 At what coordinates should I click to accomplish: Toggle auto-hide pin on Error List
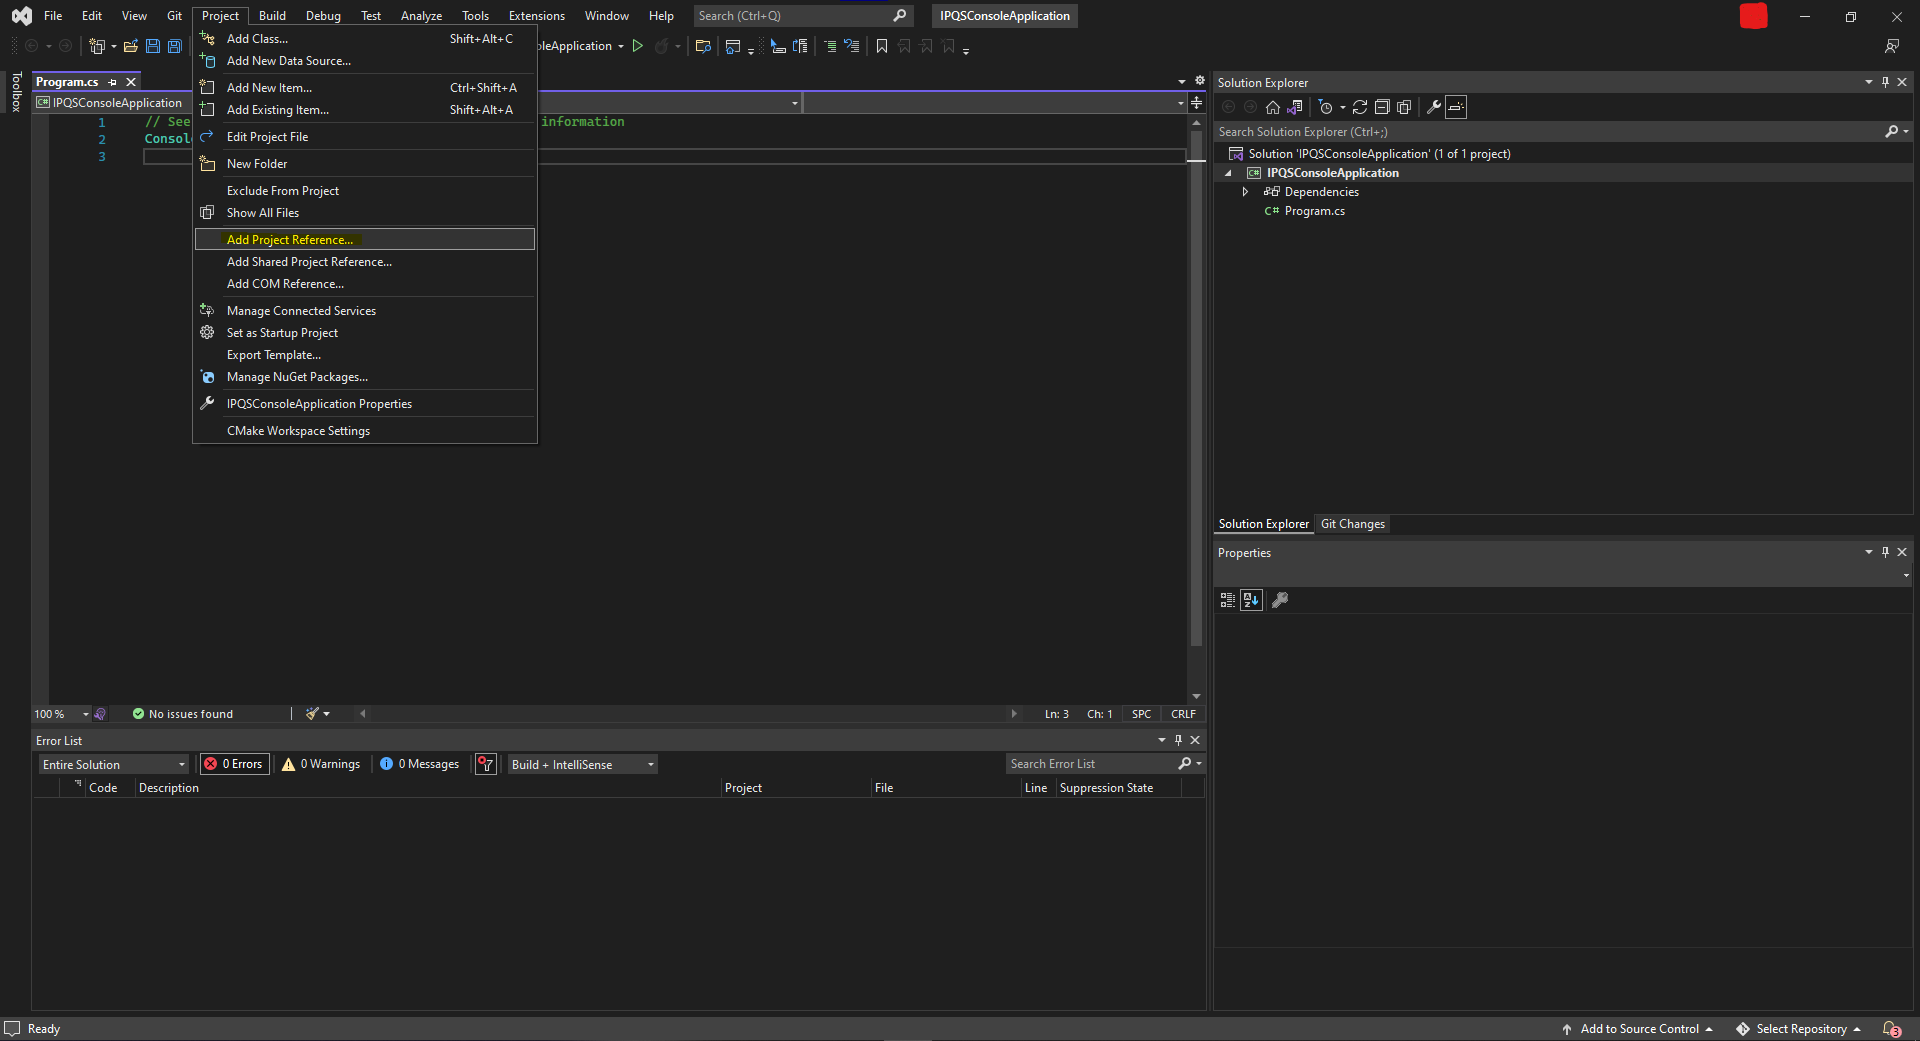tap(1178, 740)
